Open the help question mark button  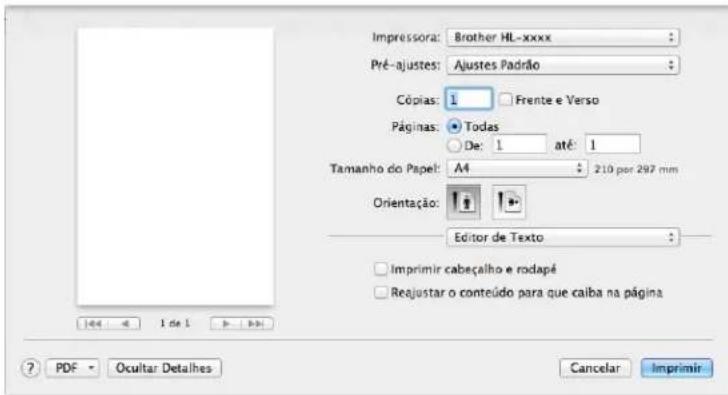click(x=30, y=369)
